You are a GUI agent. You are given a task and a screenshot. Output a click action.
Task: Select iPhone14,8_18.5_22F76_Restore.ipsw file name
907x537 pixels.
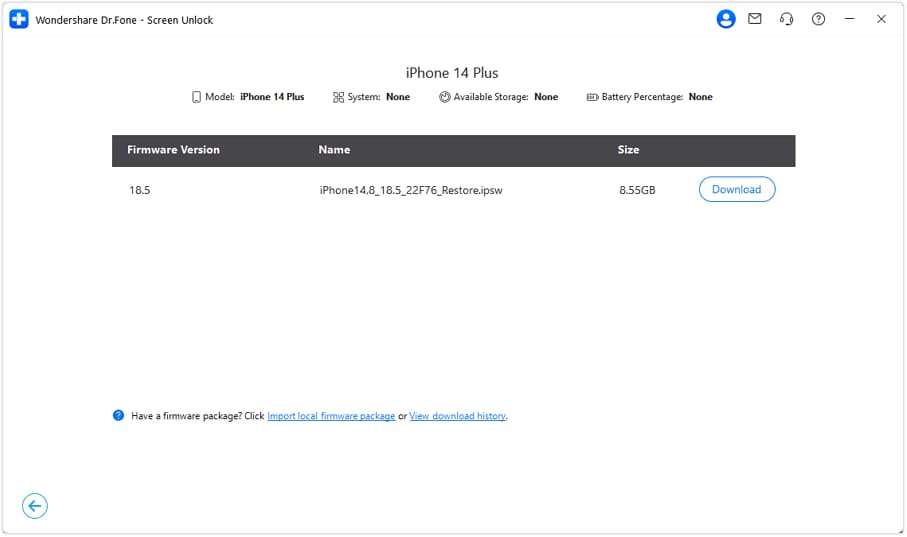pos(411,190)
